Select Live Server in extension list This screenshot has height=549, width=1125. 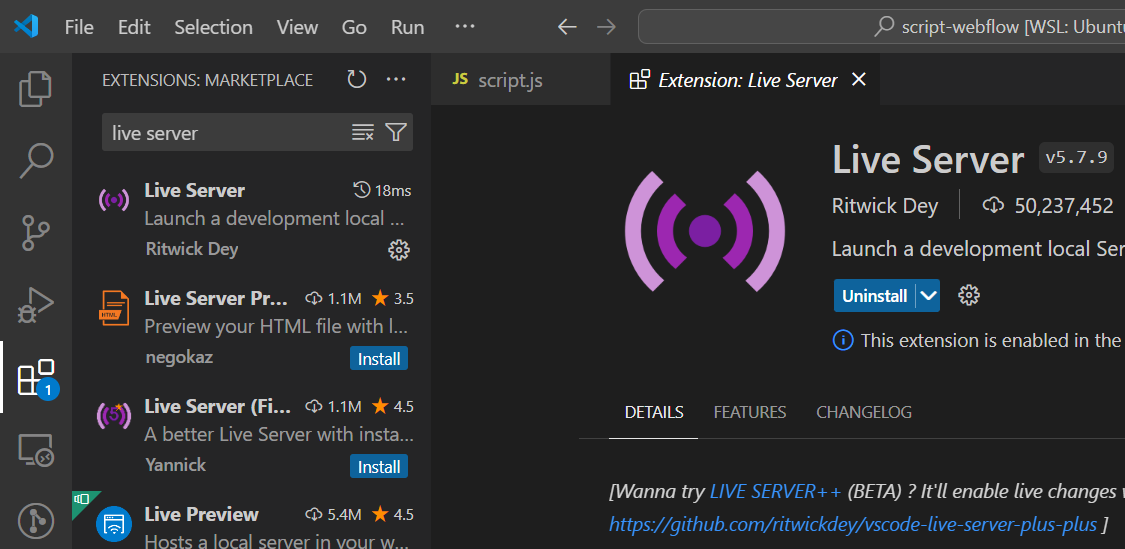point(251,220)
